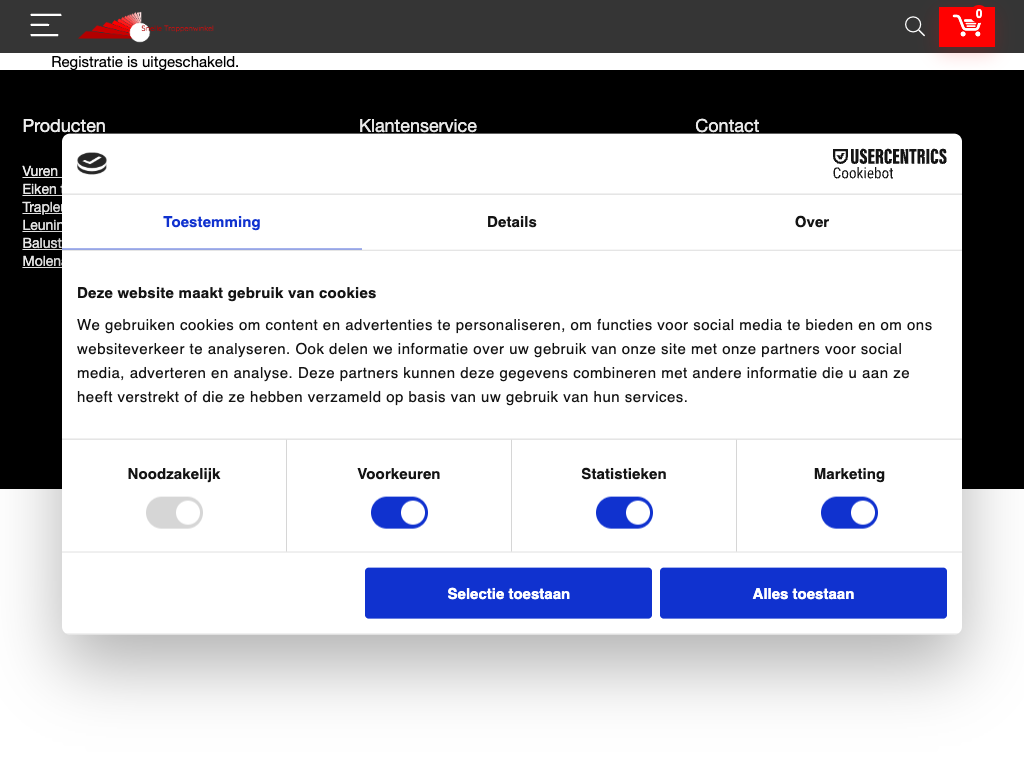The image size is (1024, 768).
Task: Open the Eiken footer product link
Action: [x=41, y=189]
